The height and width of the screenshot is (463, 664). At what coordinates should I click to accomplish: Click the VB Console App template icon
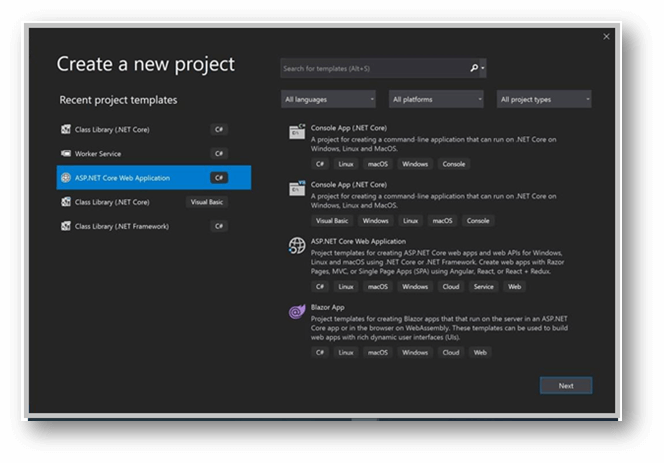(297, 188)
